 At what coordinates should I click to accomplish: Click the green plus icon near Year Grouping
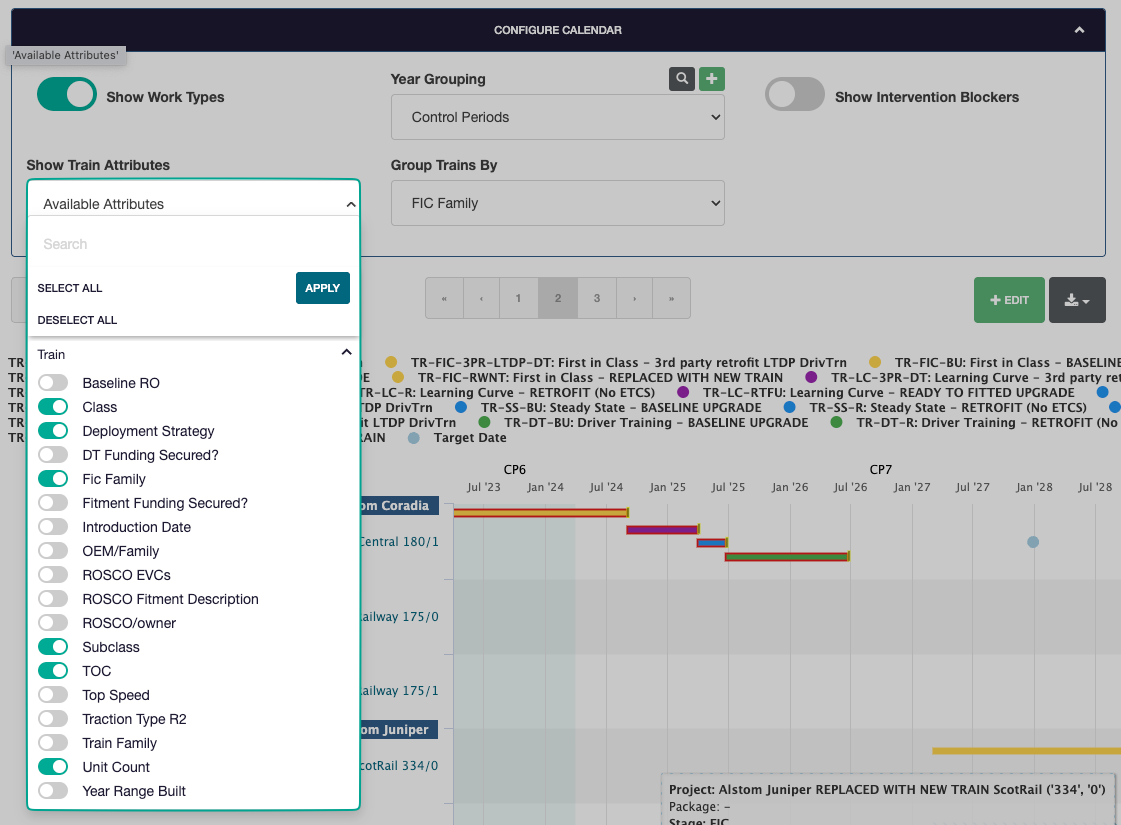pos(711,79)
